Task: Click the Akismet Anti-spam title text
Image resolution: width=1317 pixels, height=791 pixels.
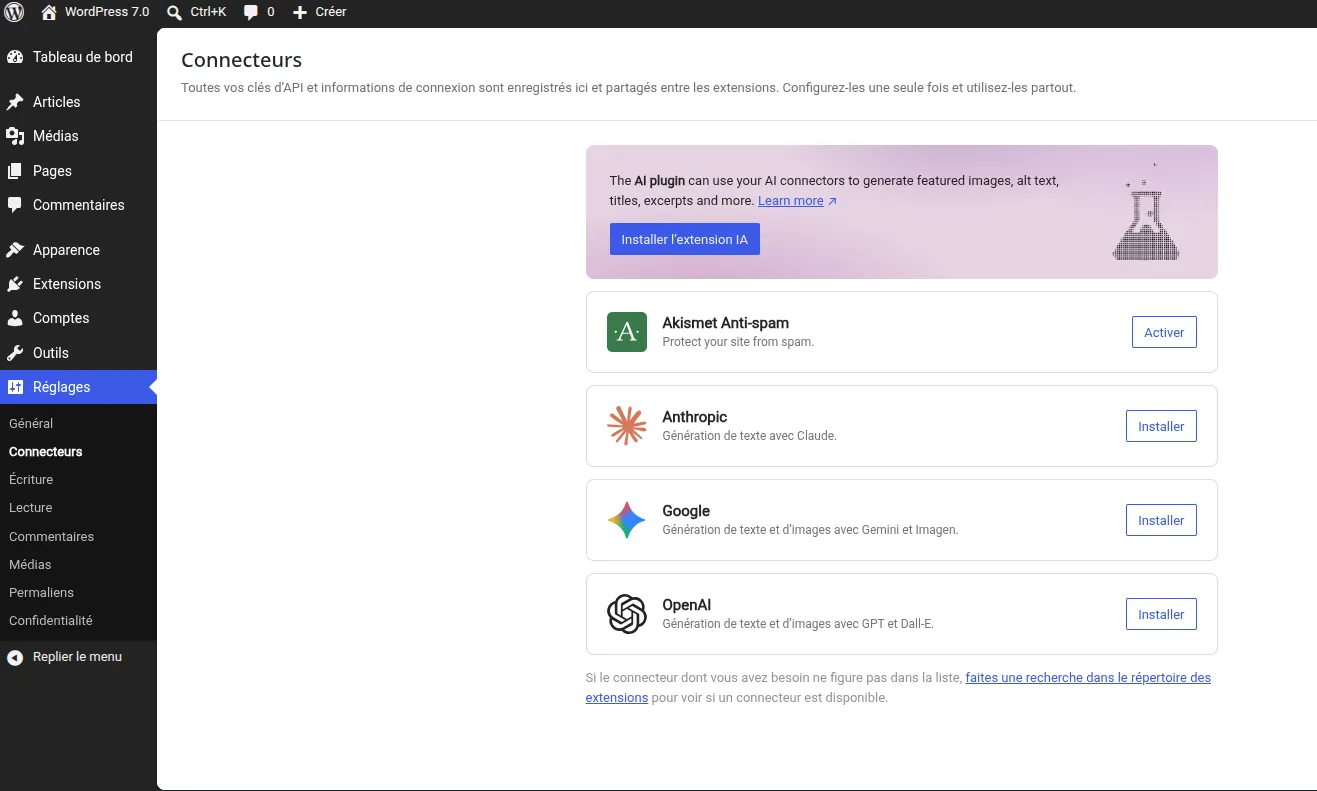Action: point(726,323)
